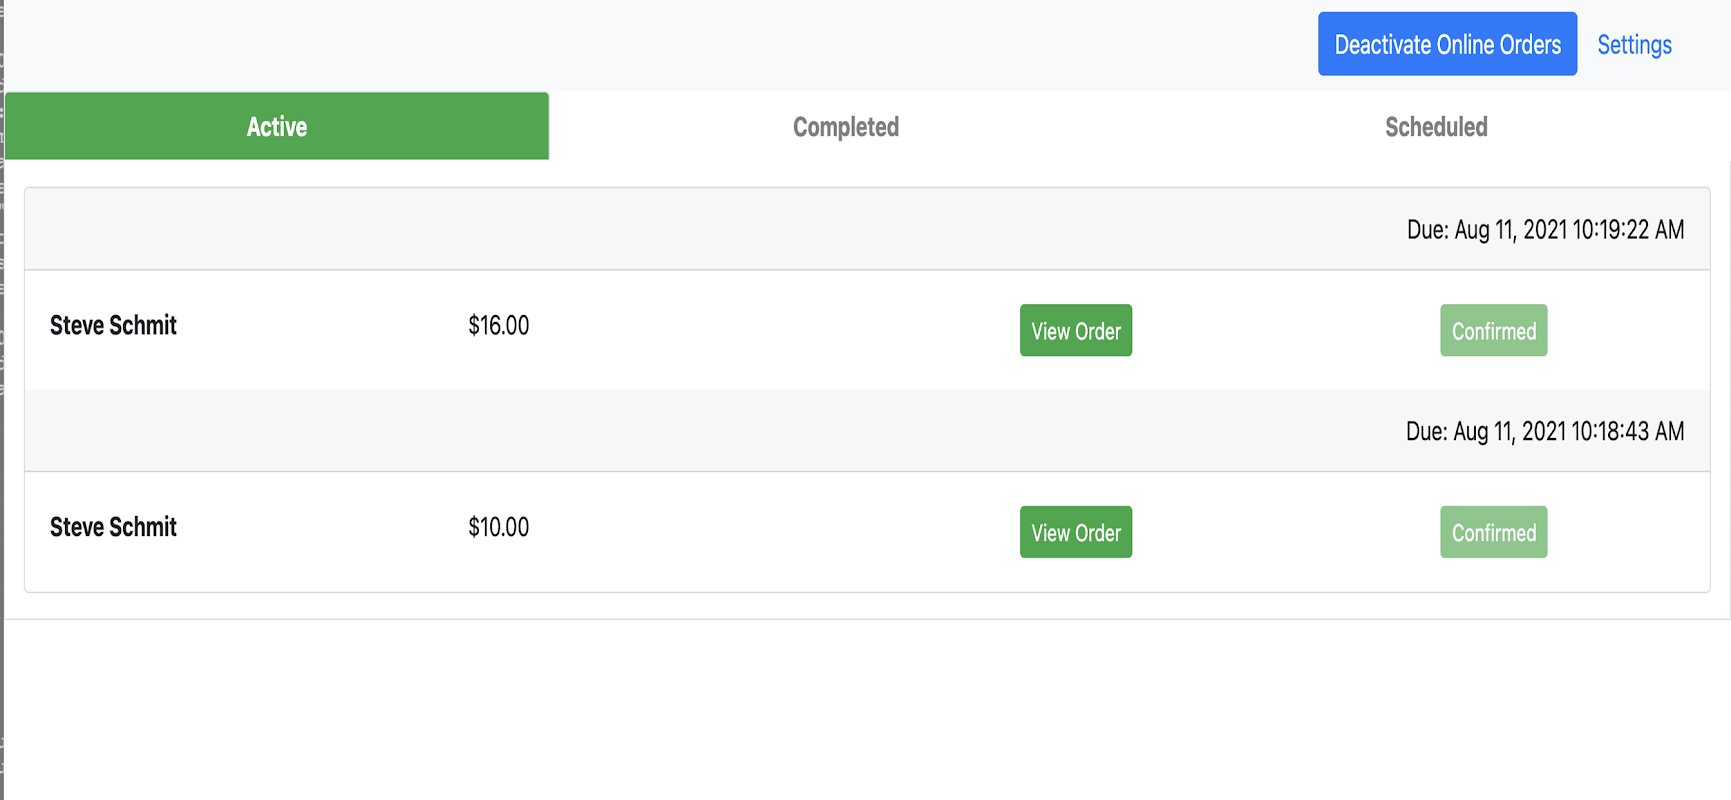Select the $10.00 order total
The width and height of the screenshot is (1731, 800).
(499, 528)
